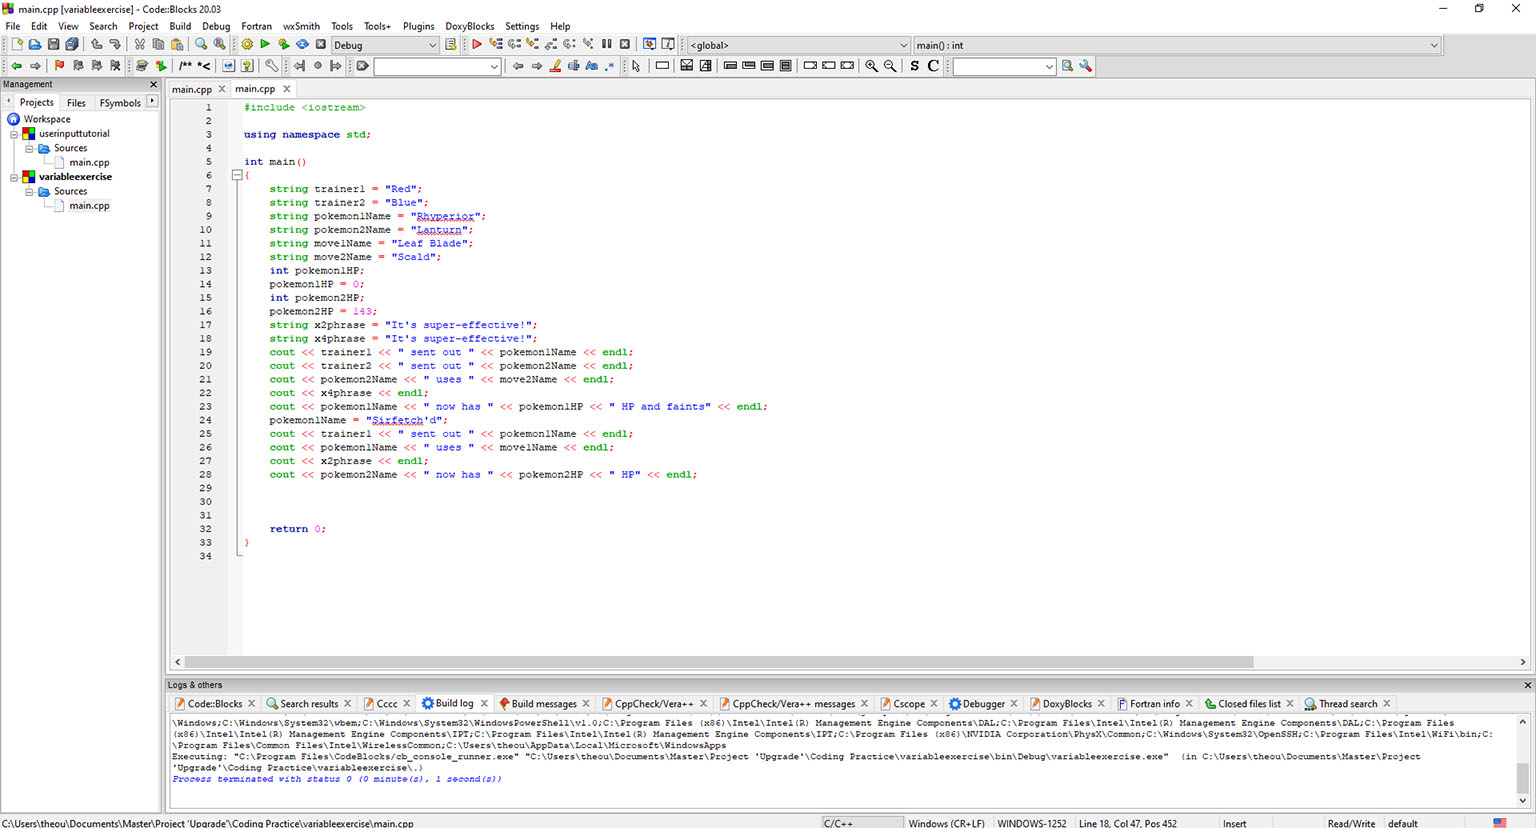Zoom in using magnifier plus icon
The width and height of the screenshot is (1536, 828).
[871, 66]
